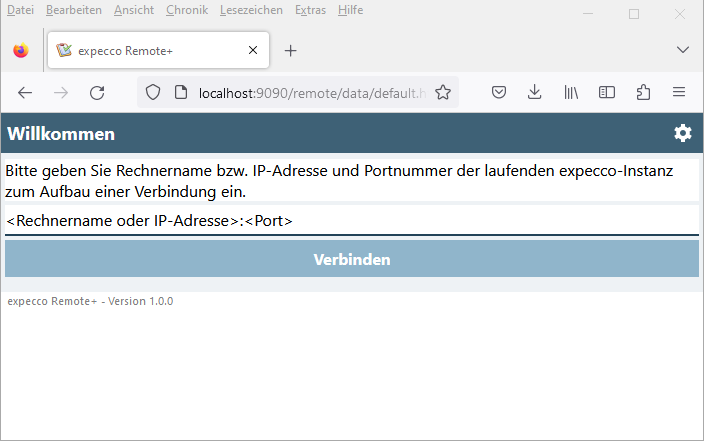Bookmark this page with the star icon
Image resolution: width=704 pixels, height=441 pixels.
tap(443, 92)
